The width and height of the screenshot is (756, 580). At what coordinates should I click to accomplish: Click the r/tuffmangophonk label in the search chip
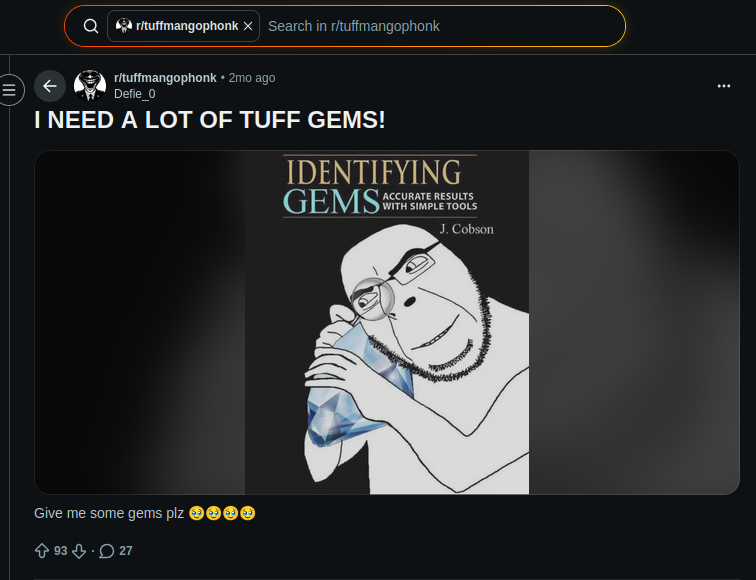tap(187, 26)
